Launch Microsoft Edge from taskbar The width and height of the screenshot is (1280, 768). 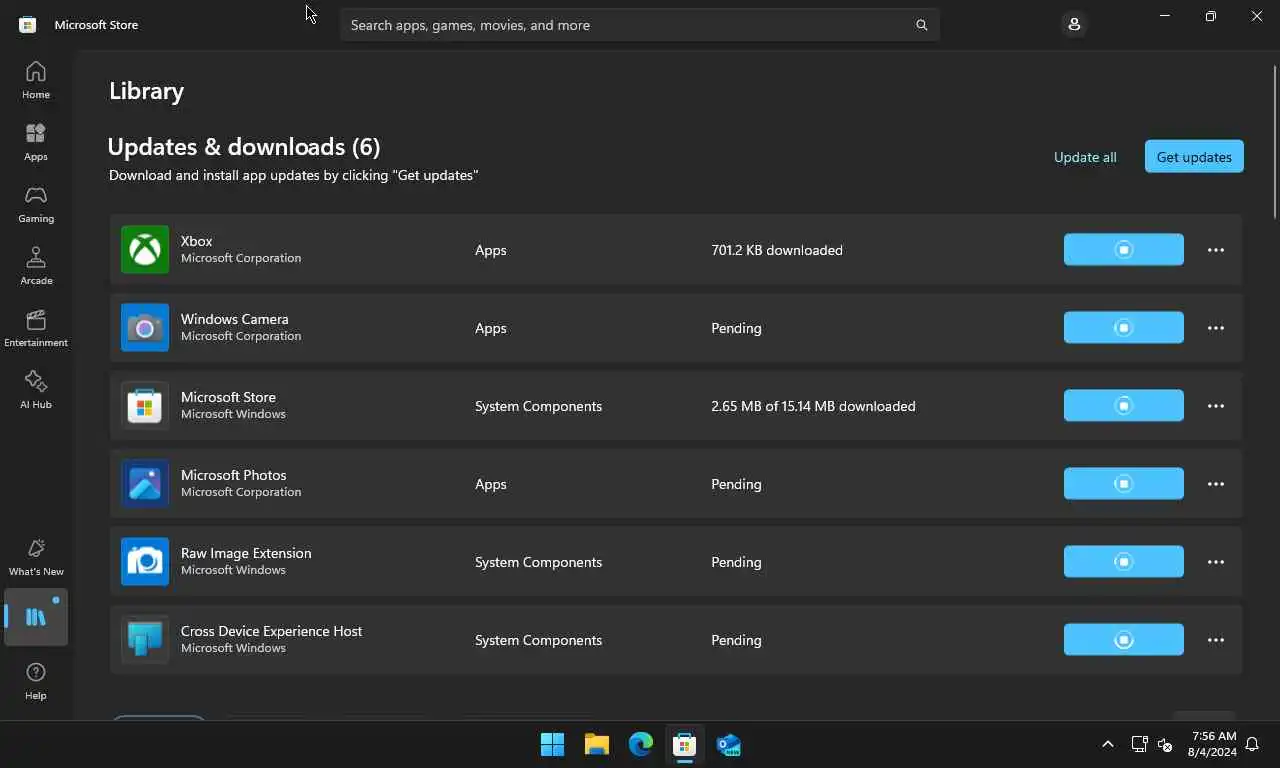click(x=641, y=744)
